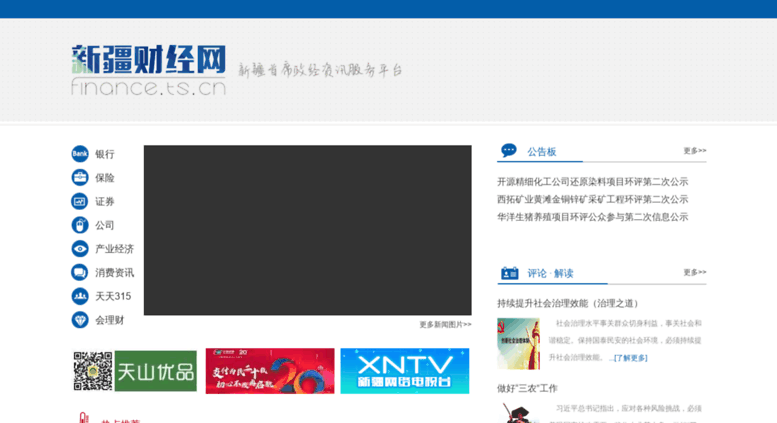The height and width of the screenshot is (423, 777).
Task: Open the 消费资讯 category link
Action: (114, 273)
